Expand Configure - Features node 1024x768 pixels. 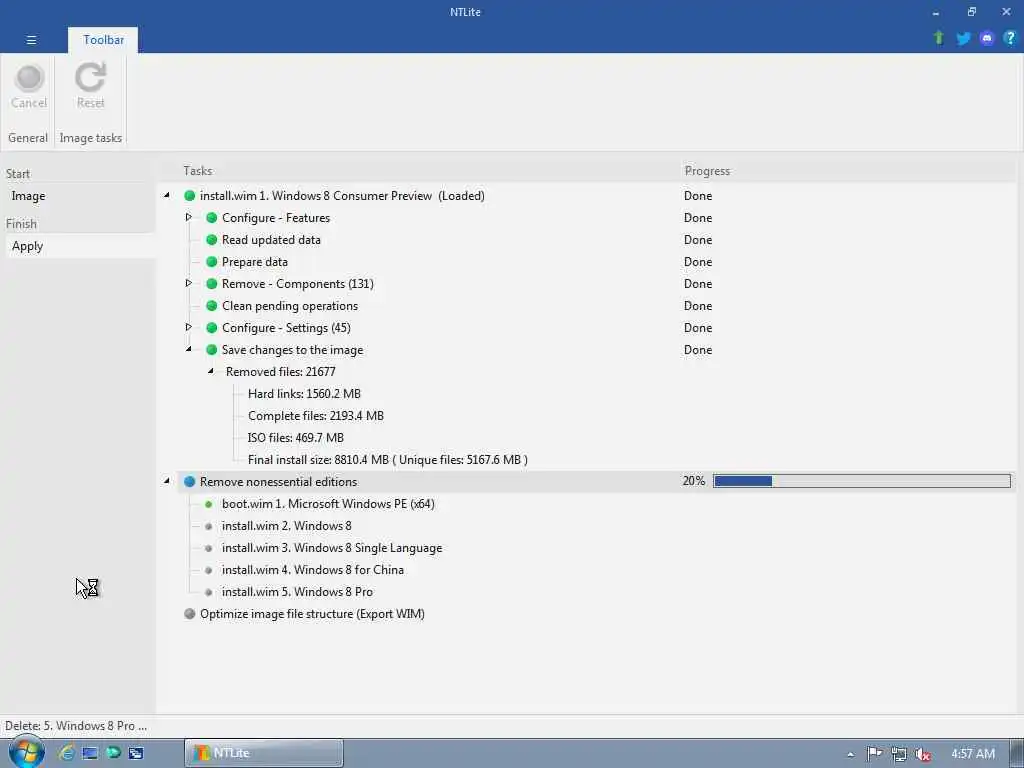(189, 217)
